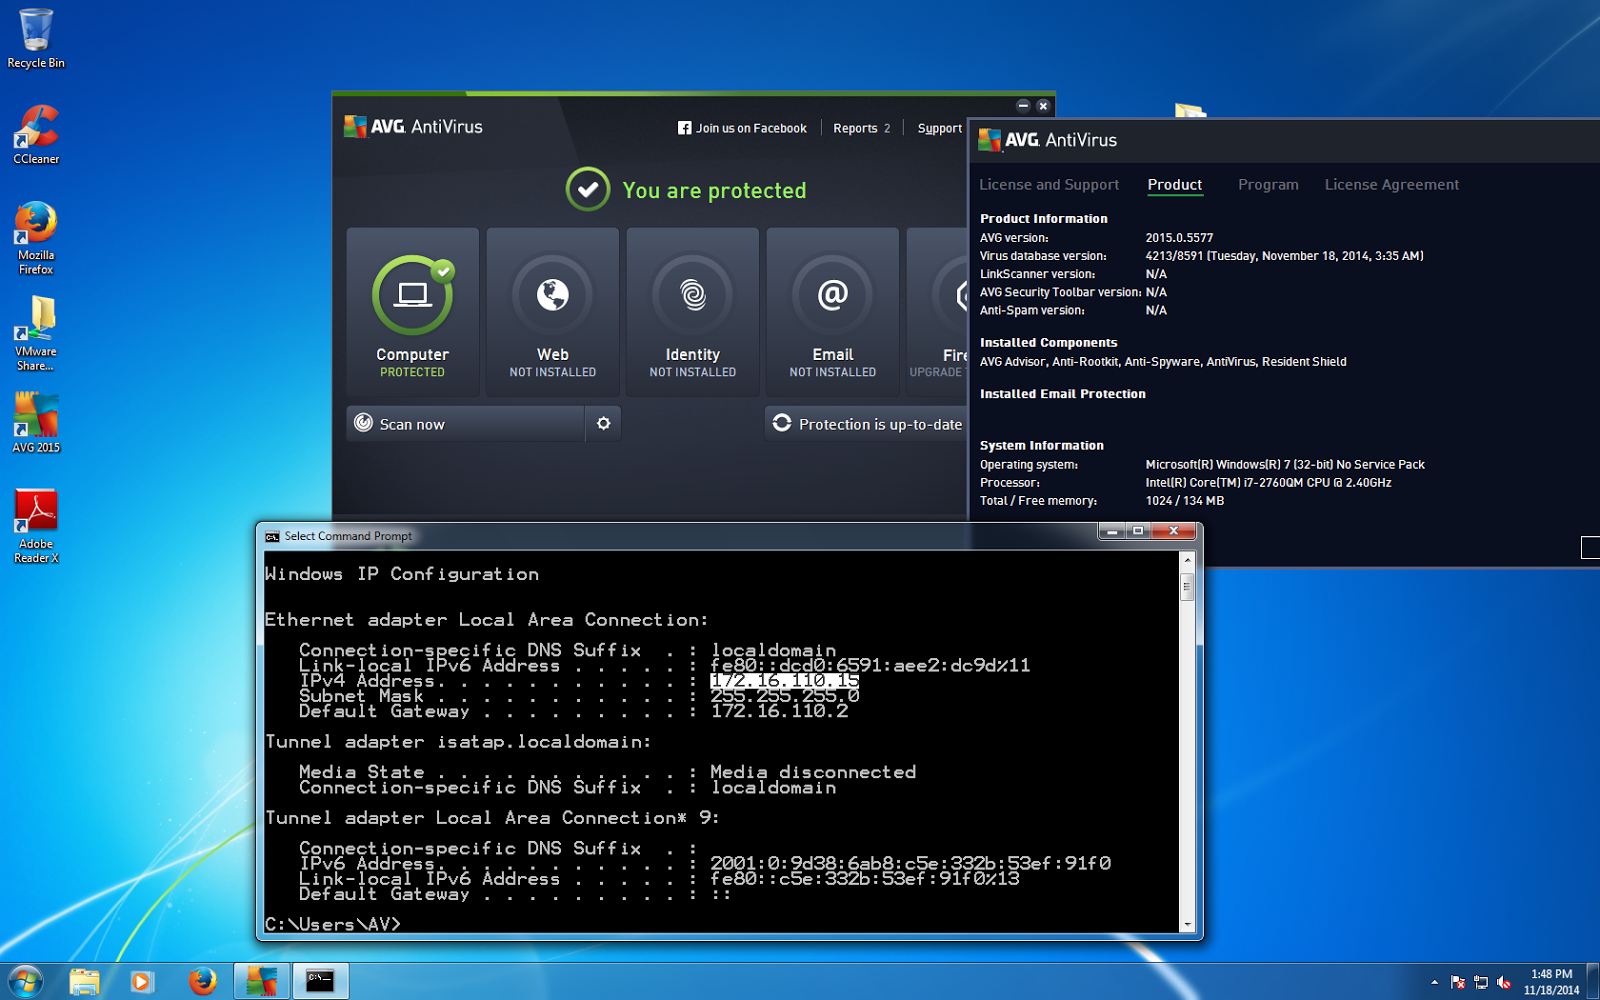The height and width of the screenshot is (1000, 1600).
Task: Select the Web protection globe icon
Action: click(x=553, y=295)
